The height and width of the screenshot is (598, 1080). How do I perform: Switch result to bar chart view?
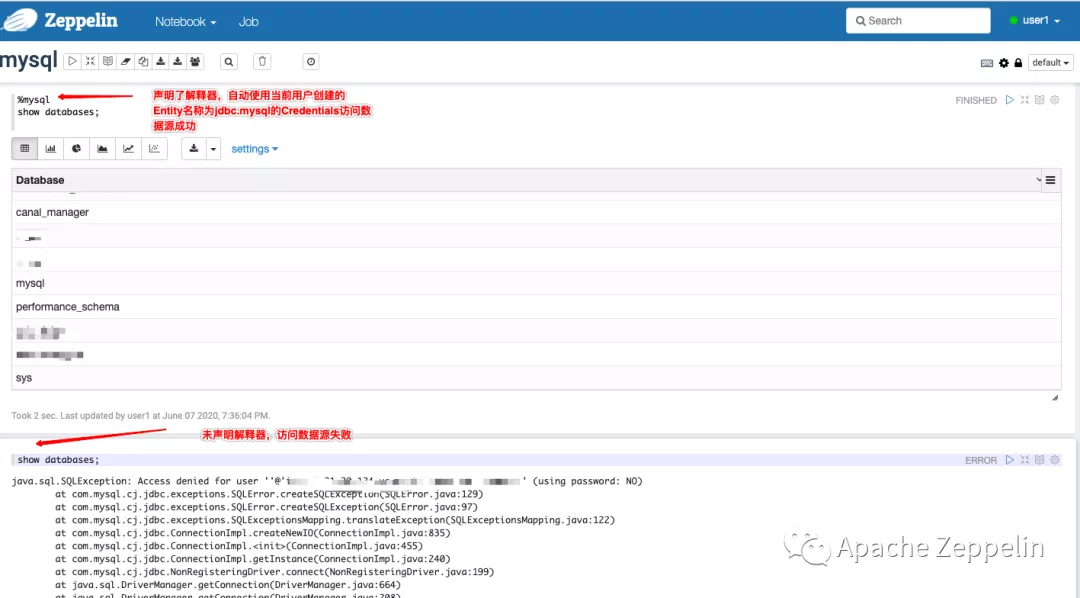(50, 148)
